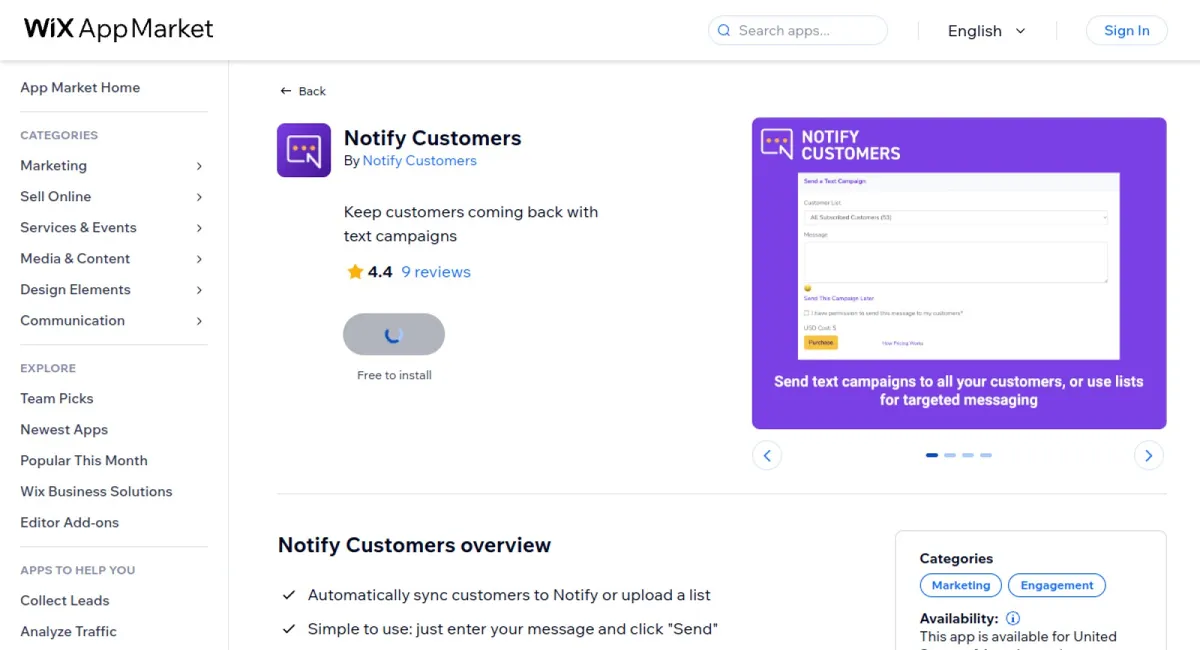Open Editor Add-ons page

click(70, 522)
